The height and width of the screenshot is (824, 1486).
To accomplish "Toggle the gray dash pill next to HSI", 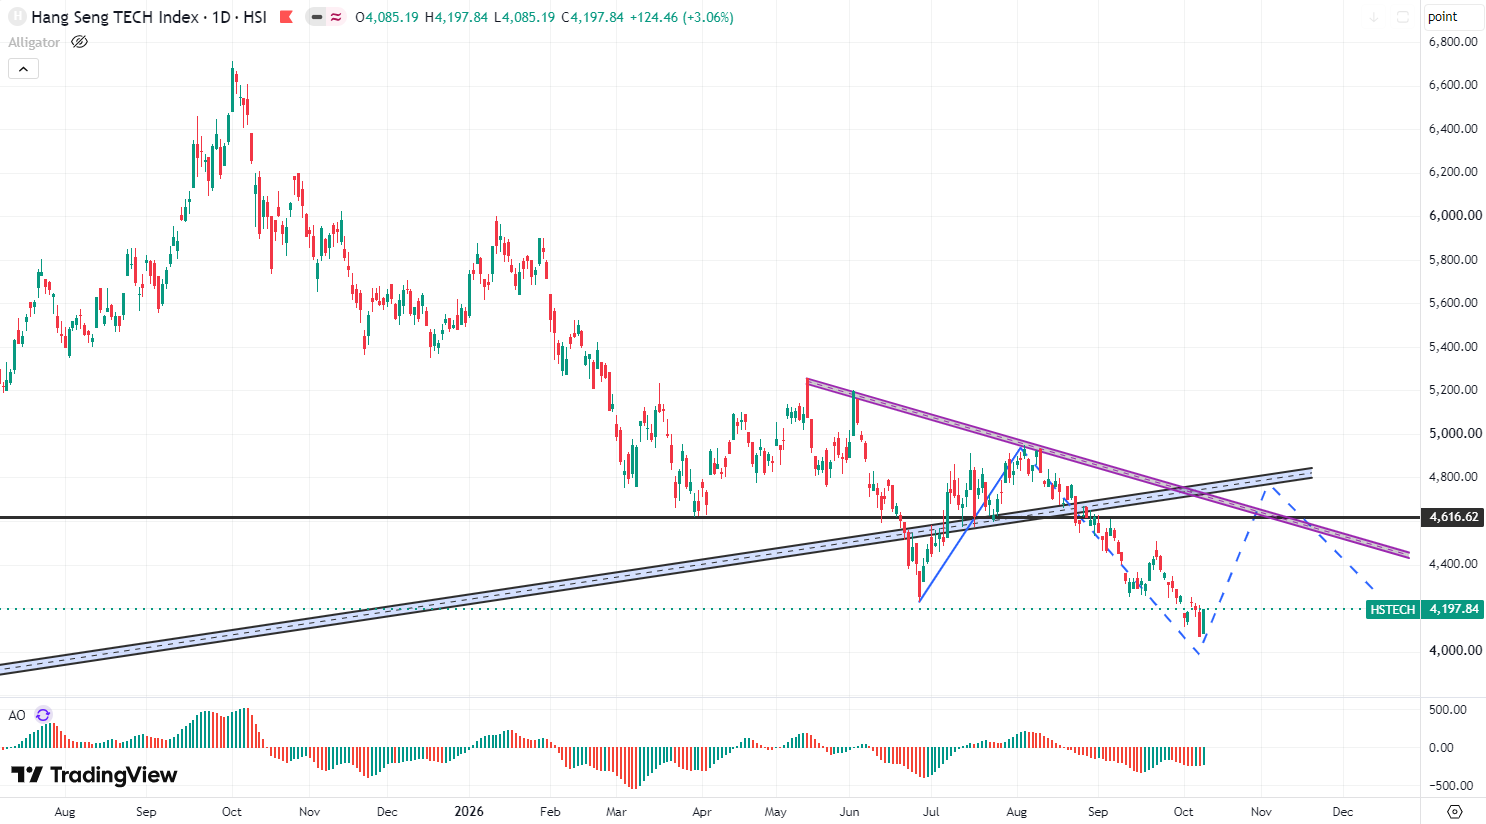I will pos(317,17).
